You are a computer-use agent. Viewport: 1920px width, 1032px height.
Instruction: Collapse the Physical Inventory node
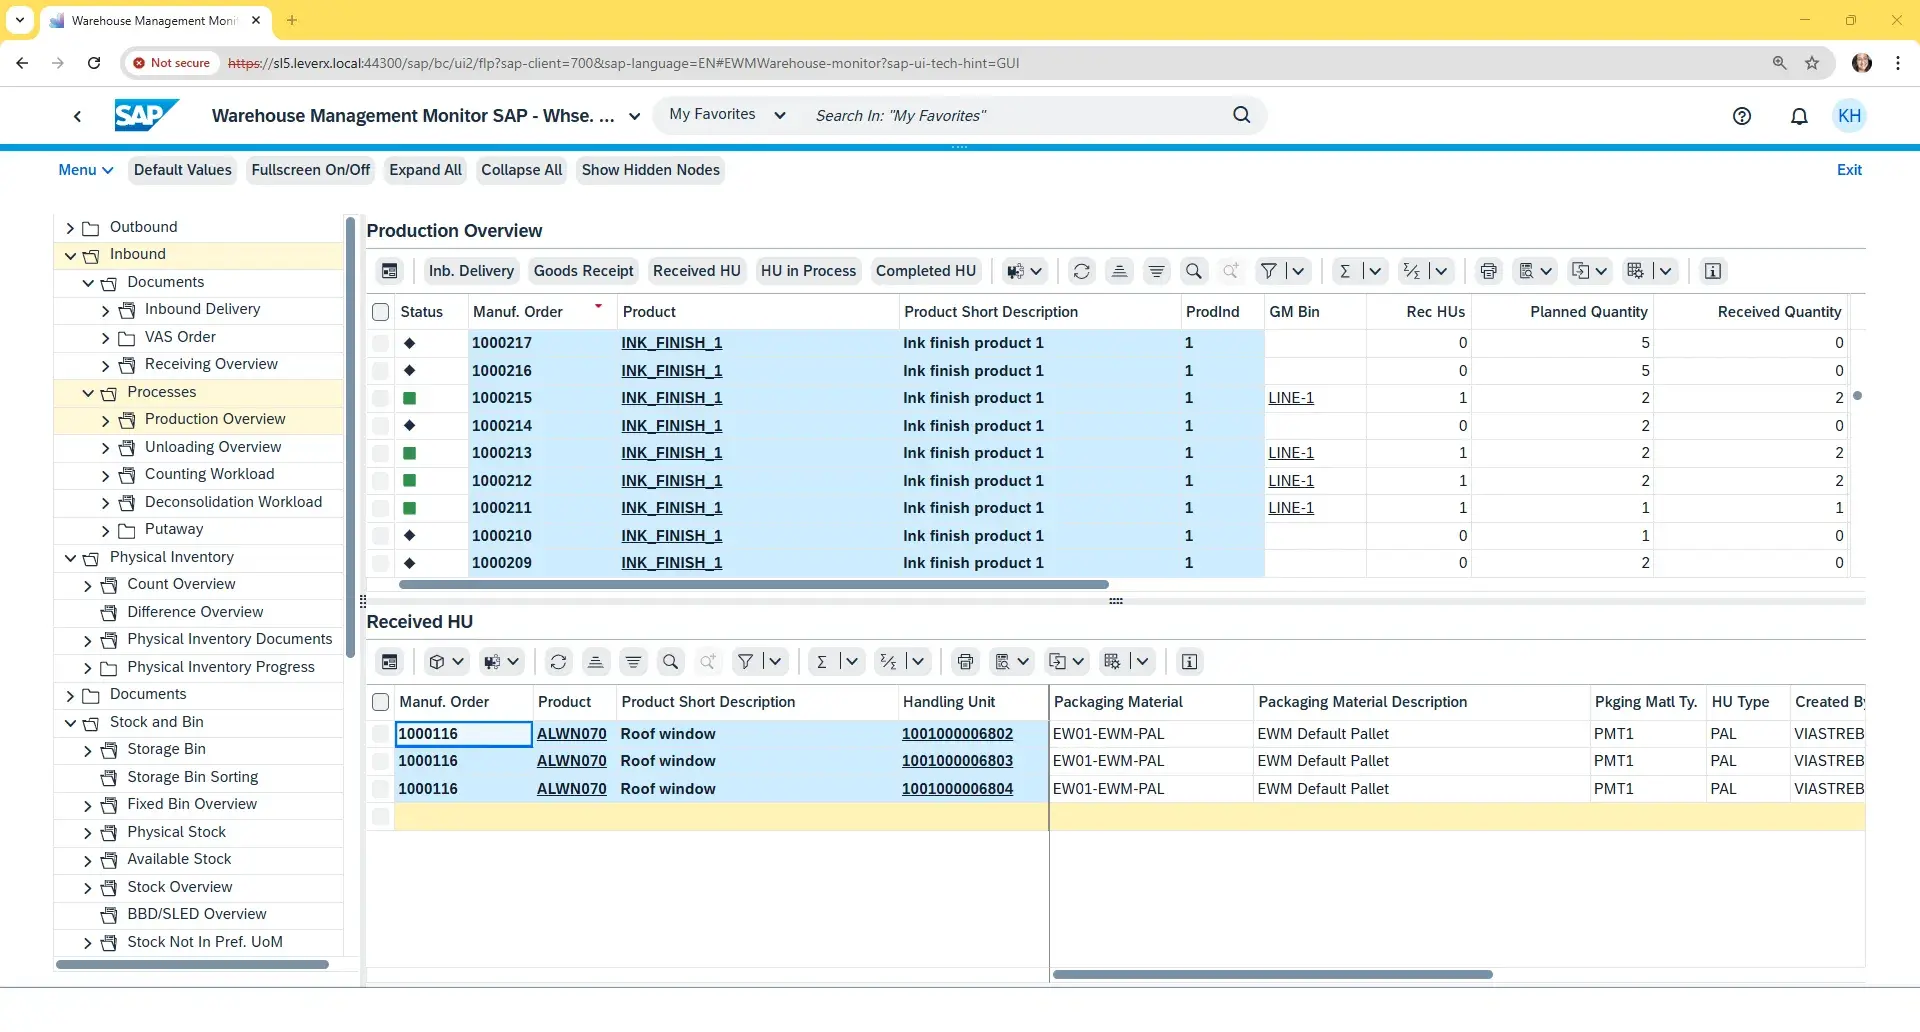click(x=70, y=558)
